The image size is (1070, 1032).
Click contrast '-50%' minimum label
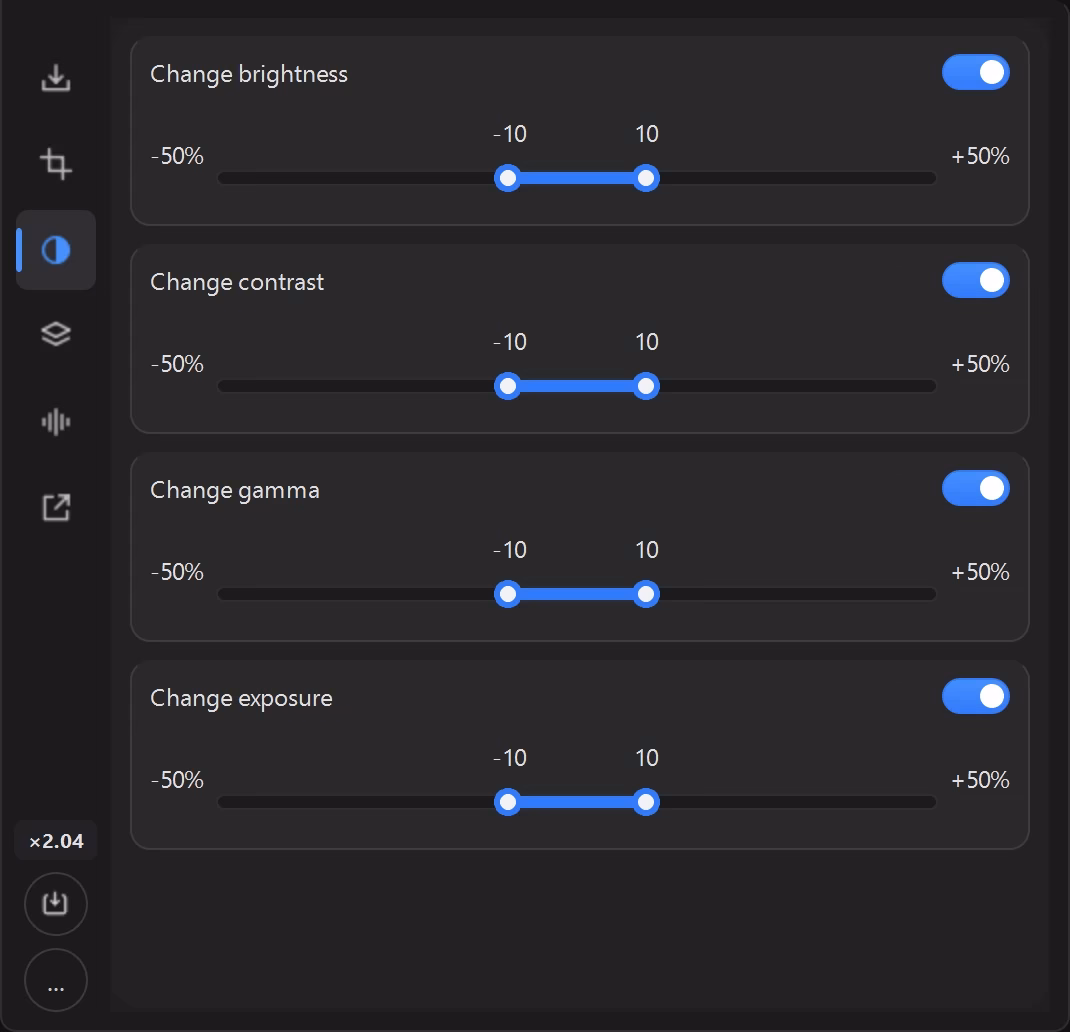point(177,364)
